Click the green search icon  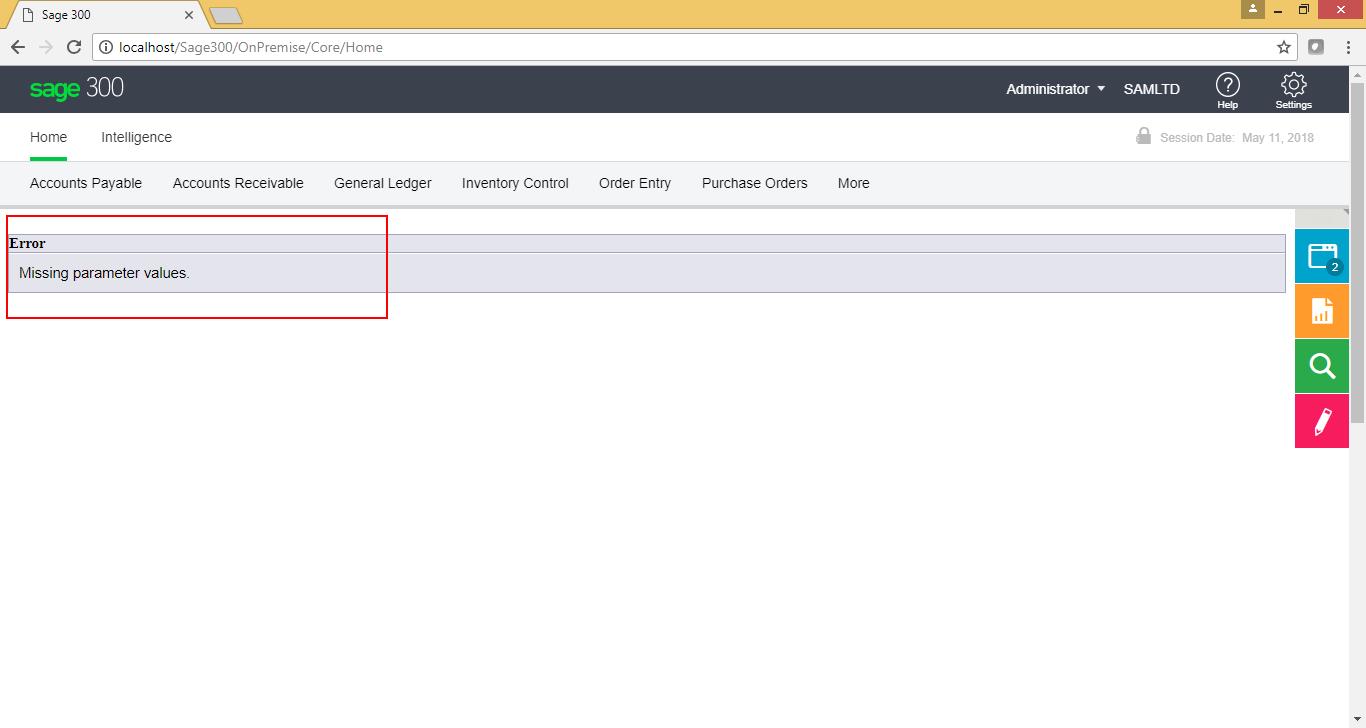(1322, 366)
